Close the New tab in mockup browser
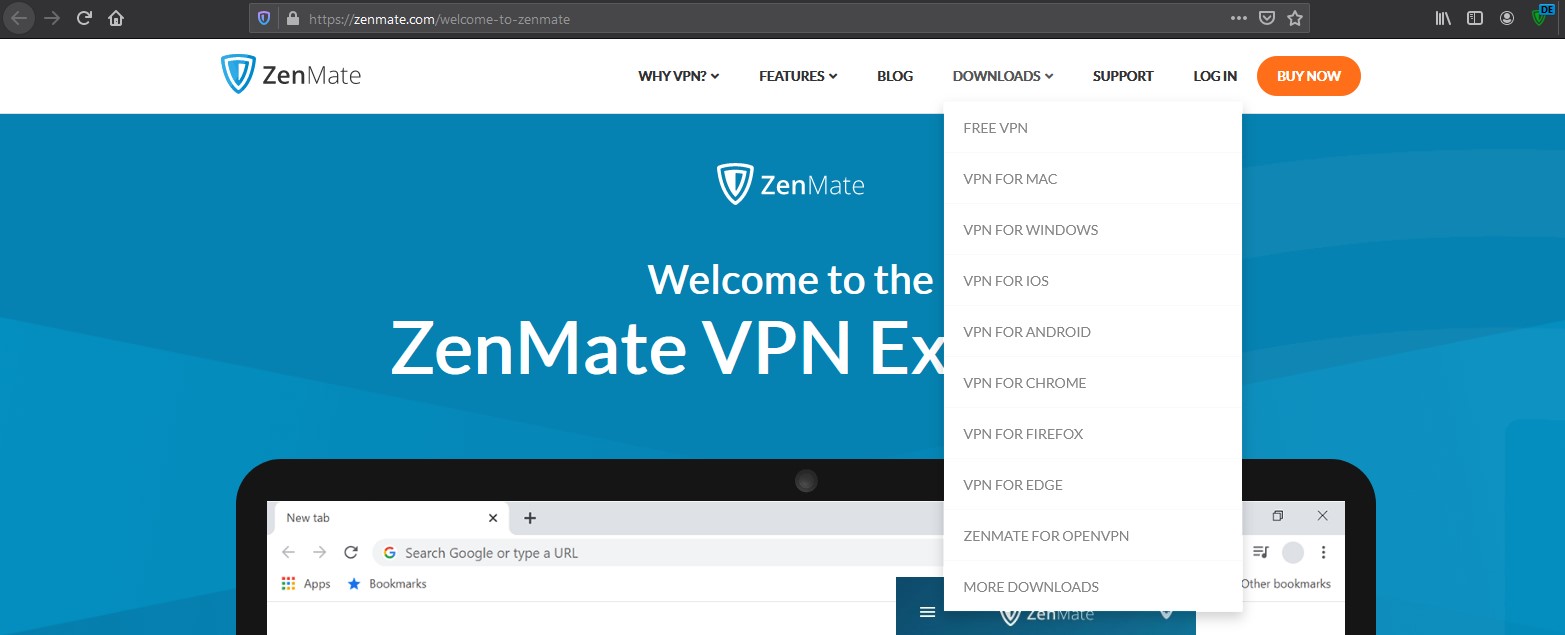Screen dimensions: 1565x635 pyautogui.click(x=493, y=518)
